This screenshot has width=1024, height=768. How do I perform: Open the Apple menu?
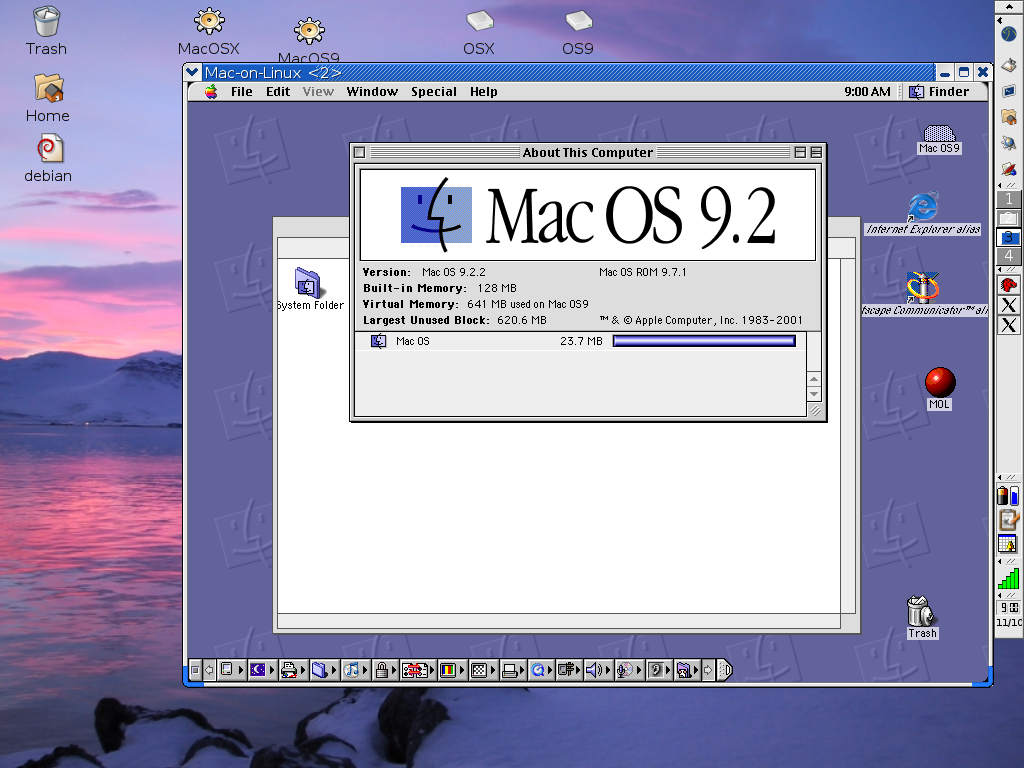pyautogui.click(x=211, y=92)
